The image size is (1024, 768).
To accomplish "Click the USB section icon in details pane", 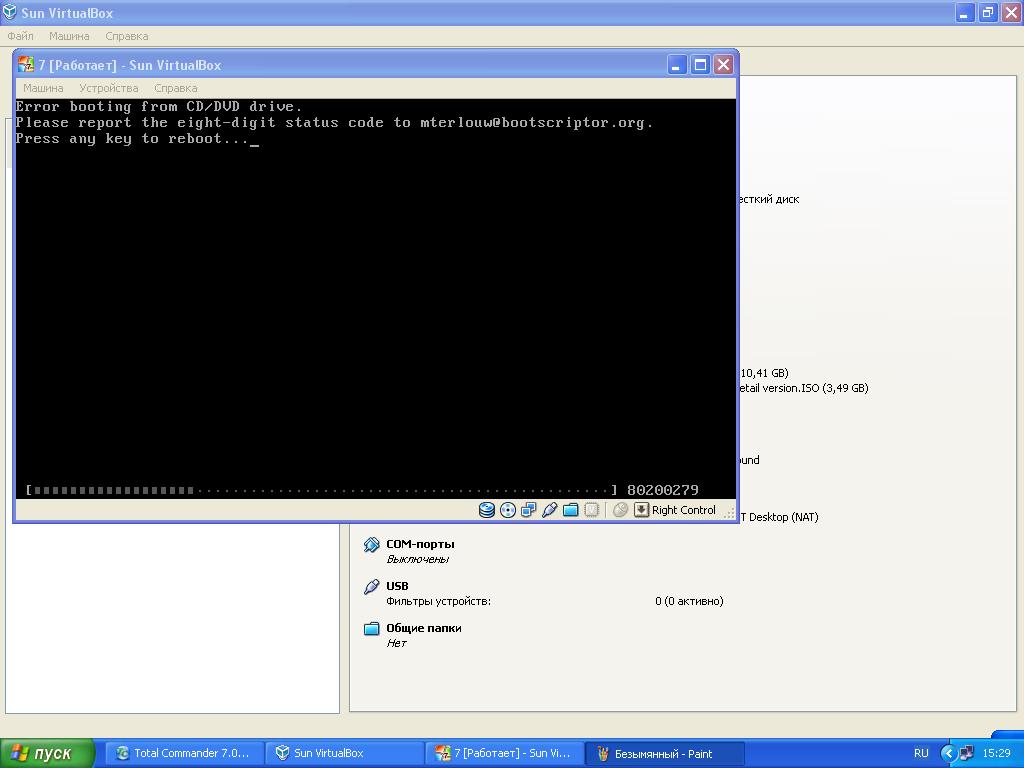I will (372, 586).
